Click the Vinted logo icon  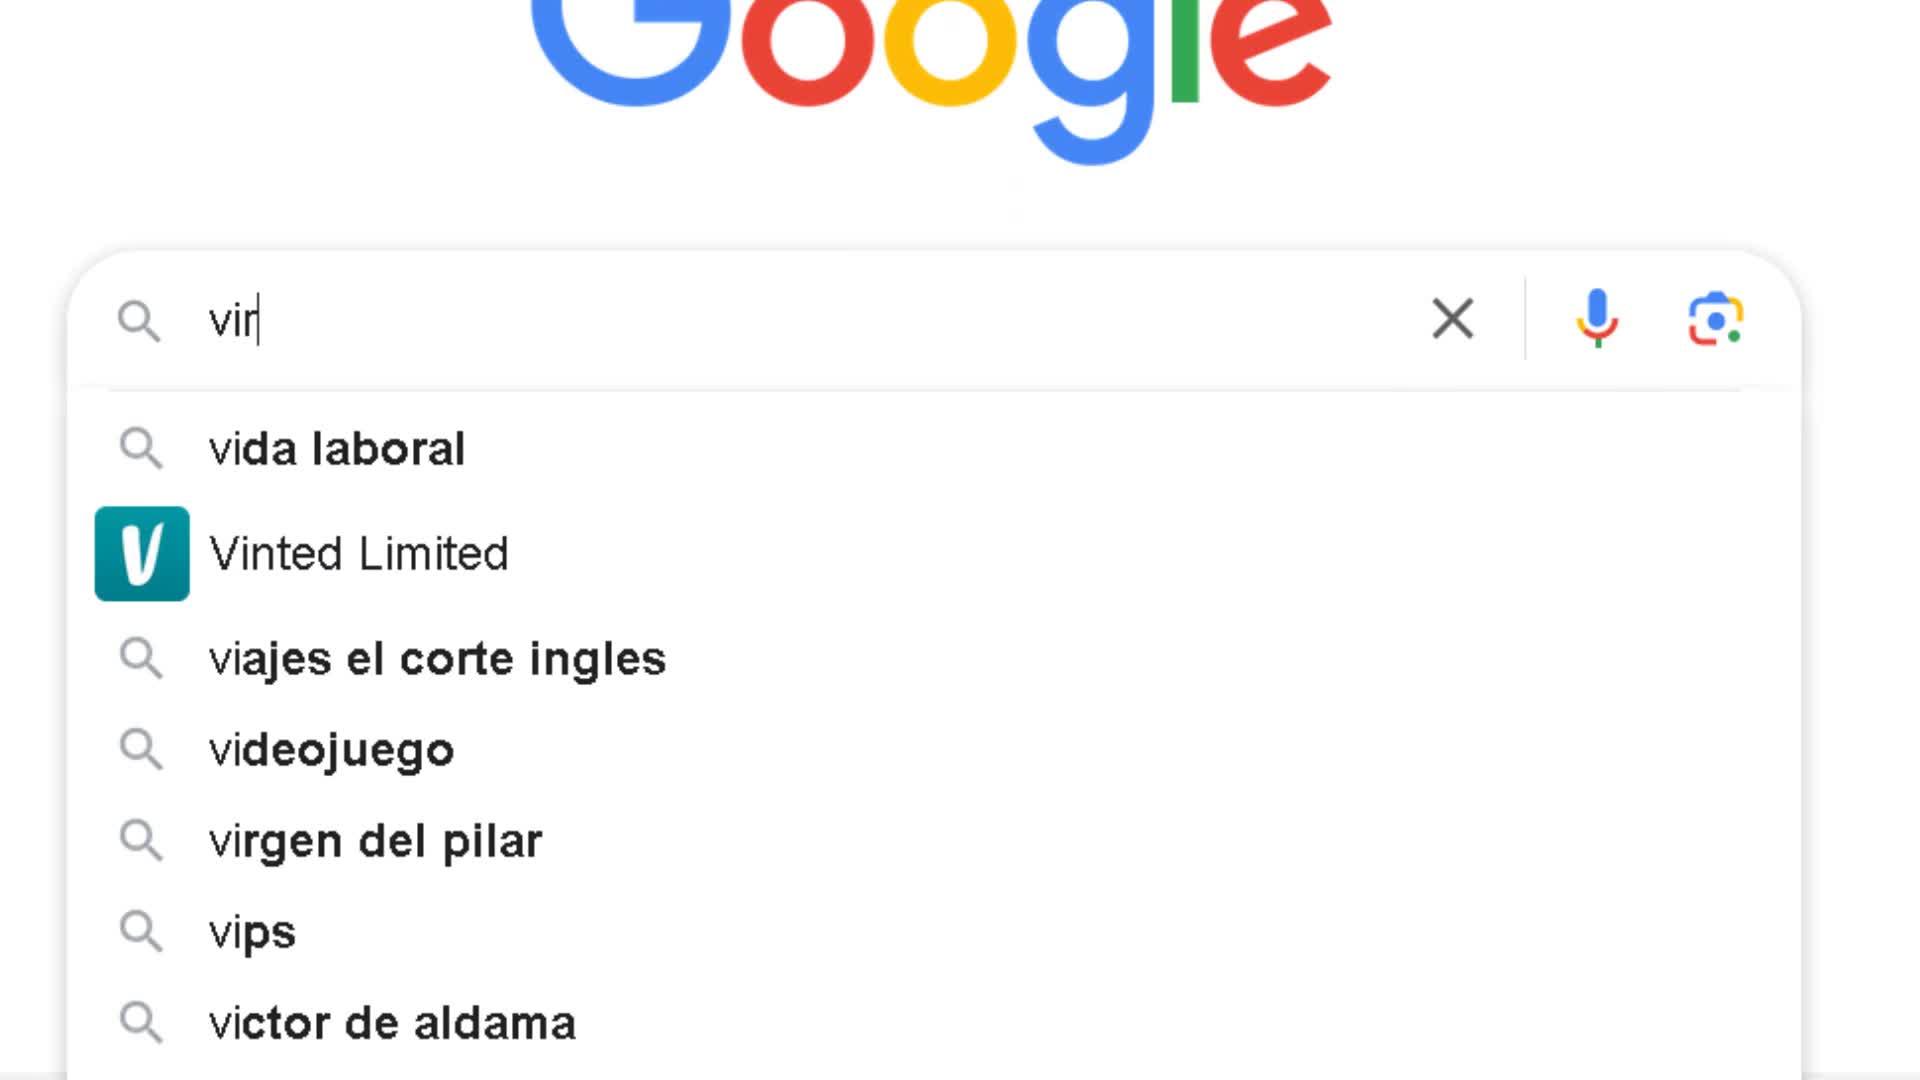click(142, 554)
